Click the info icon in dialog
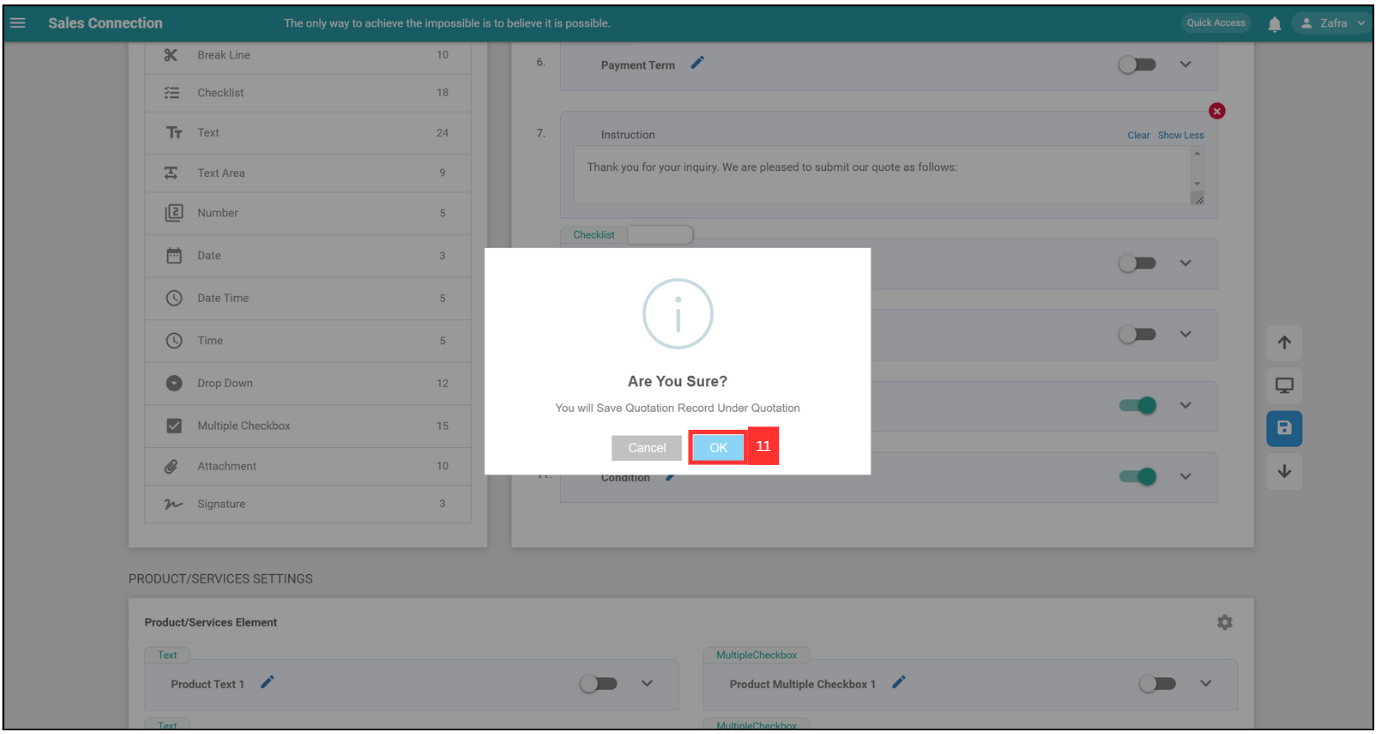Screen dimensions: 1379x734 (678, 314)
